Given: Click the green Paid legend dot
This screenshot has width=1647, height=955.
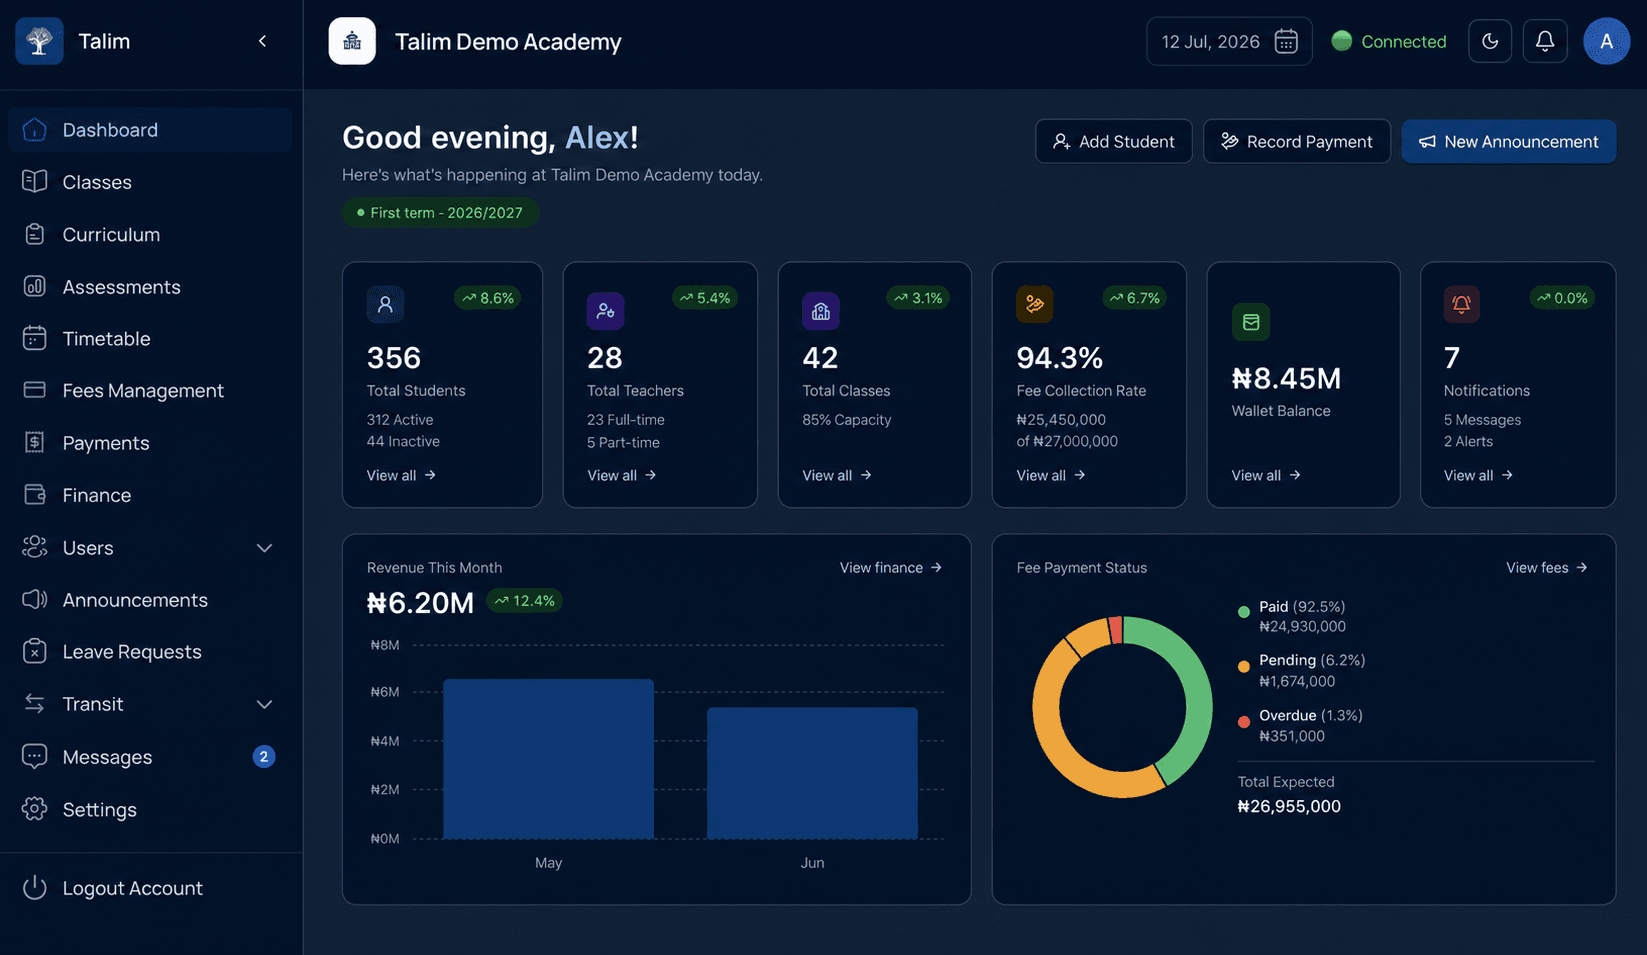Looking at the screenshot, I should point(1244,612).
